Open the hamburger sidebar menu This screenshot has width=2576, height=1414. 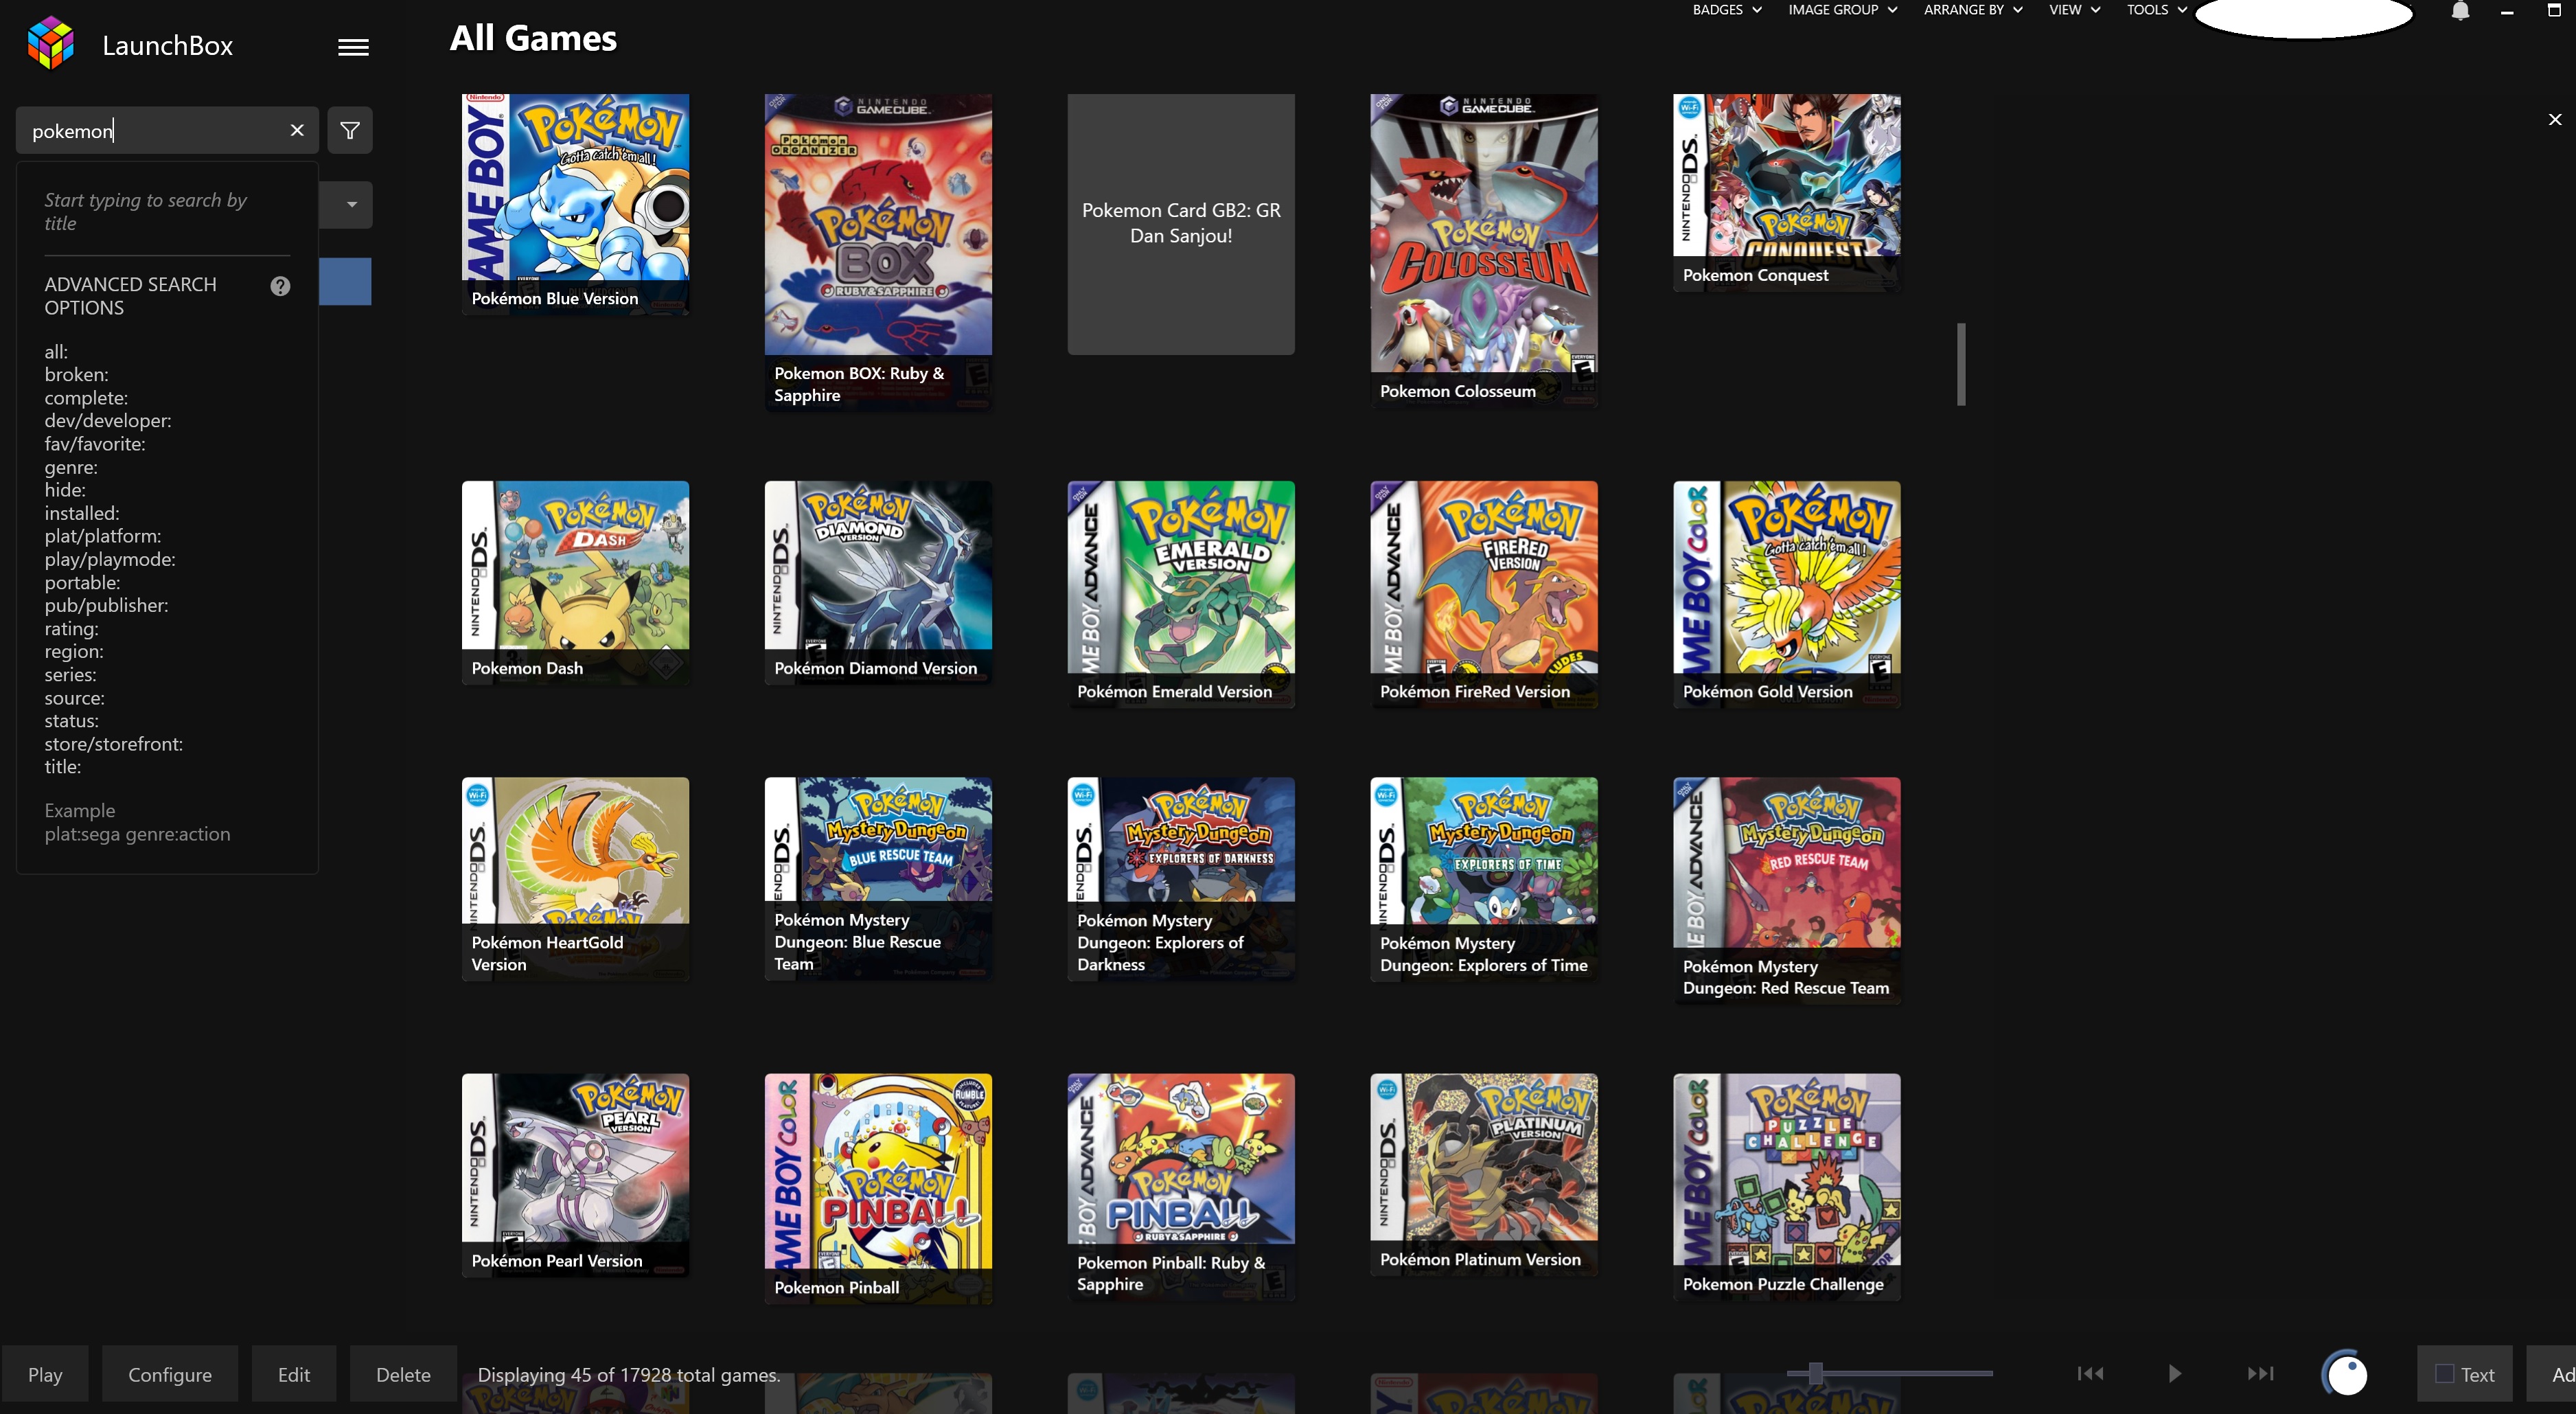tap(353, 47)
